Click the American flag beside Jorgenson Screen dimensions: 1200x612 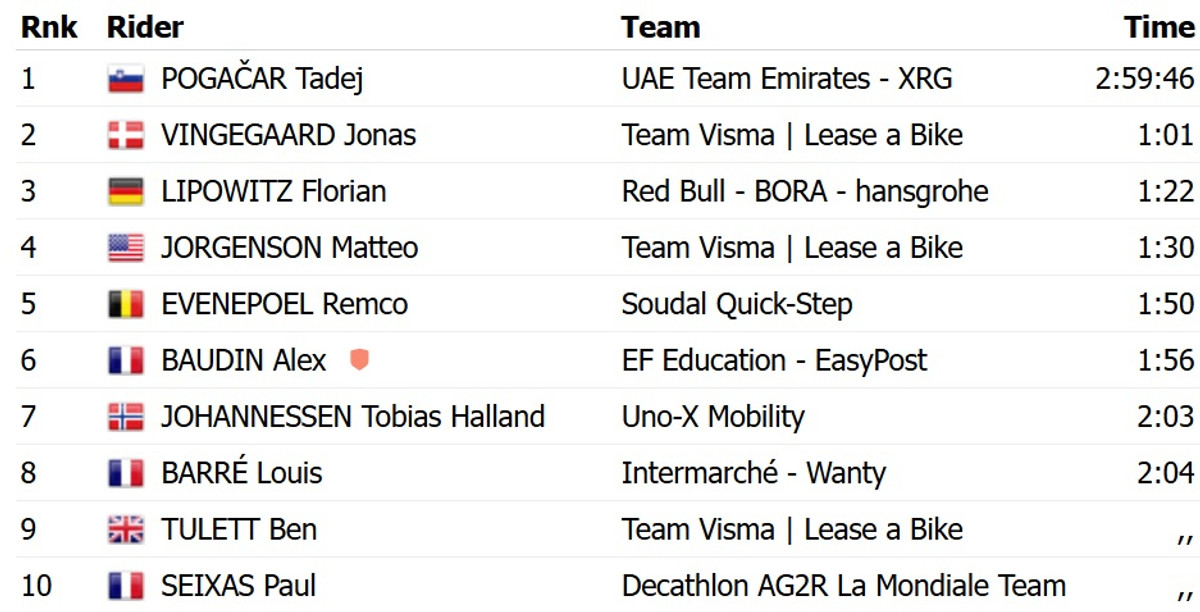click(126, 247)
